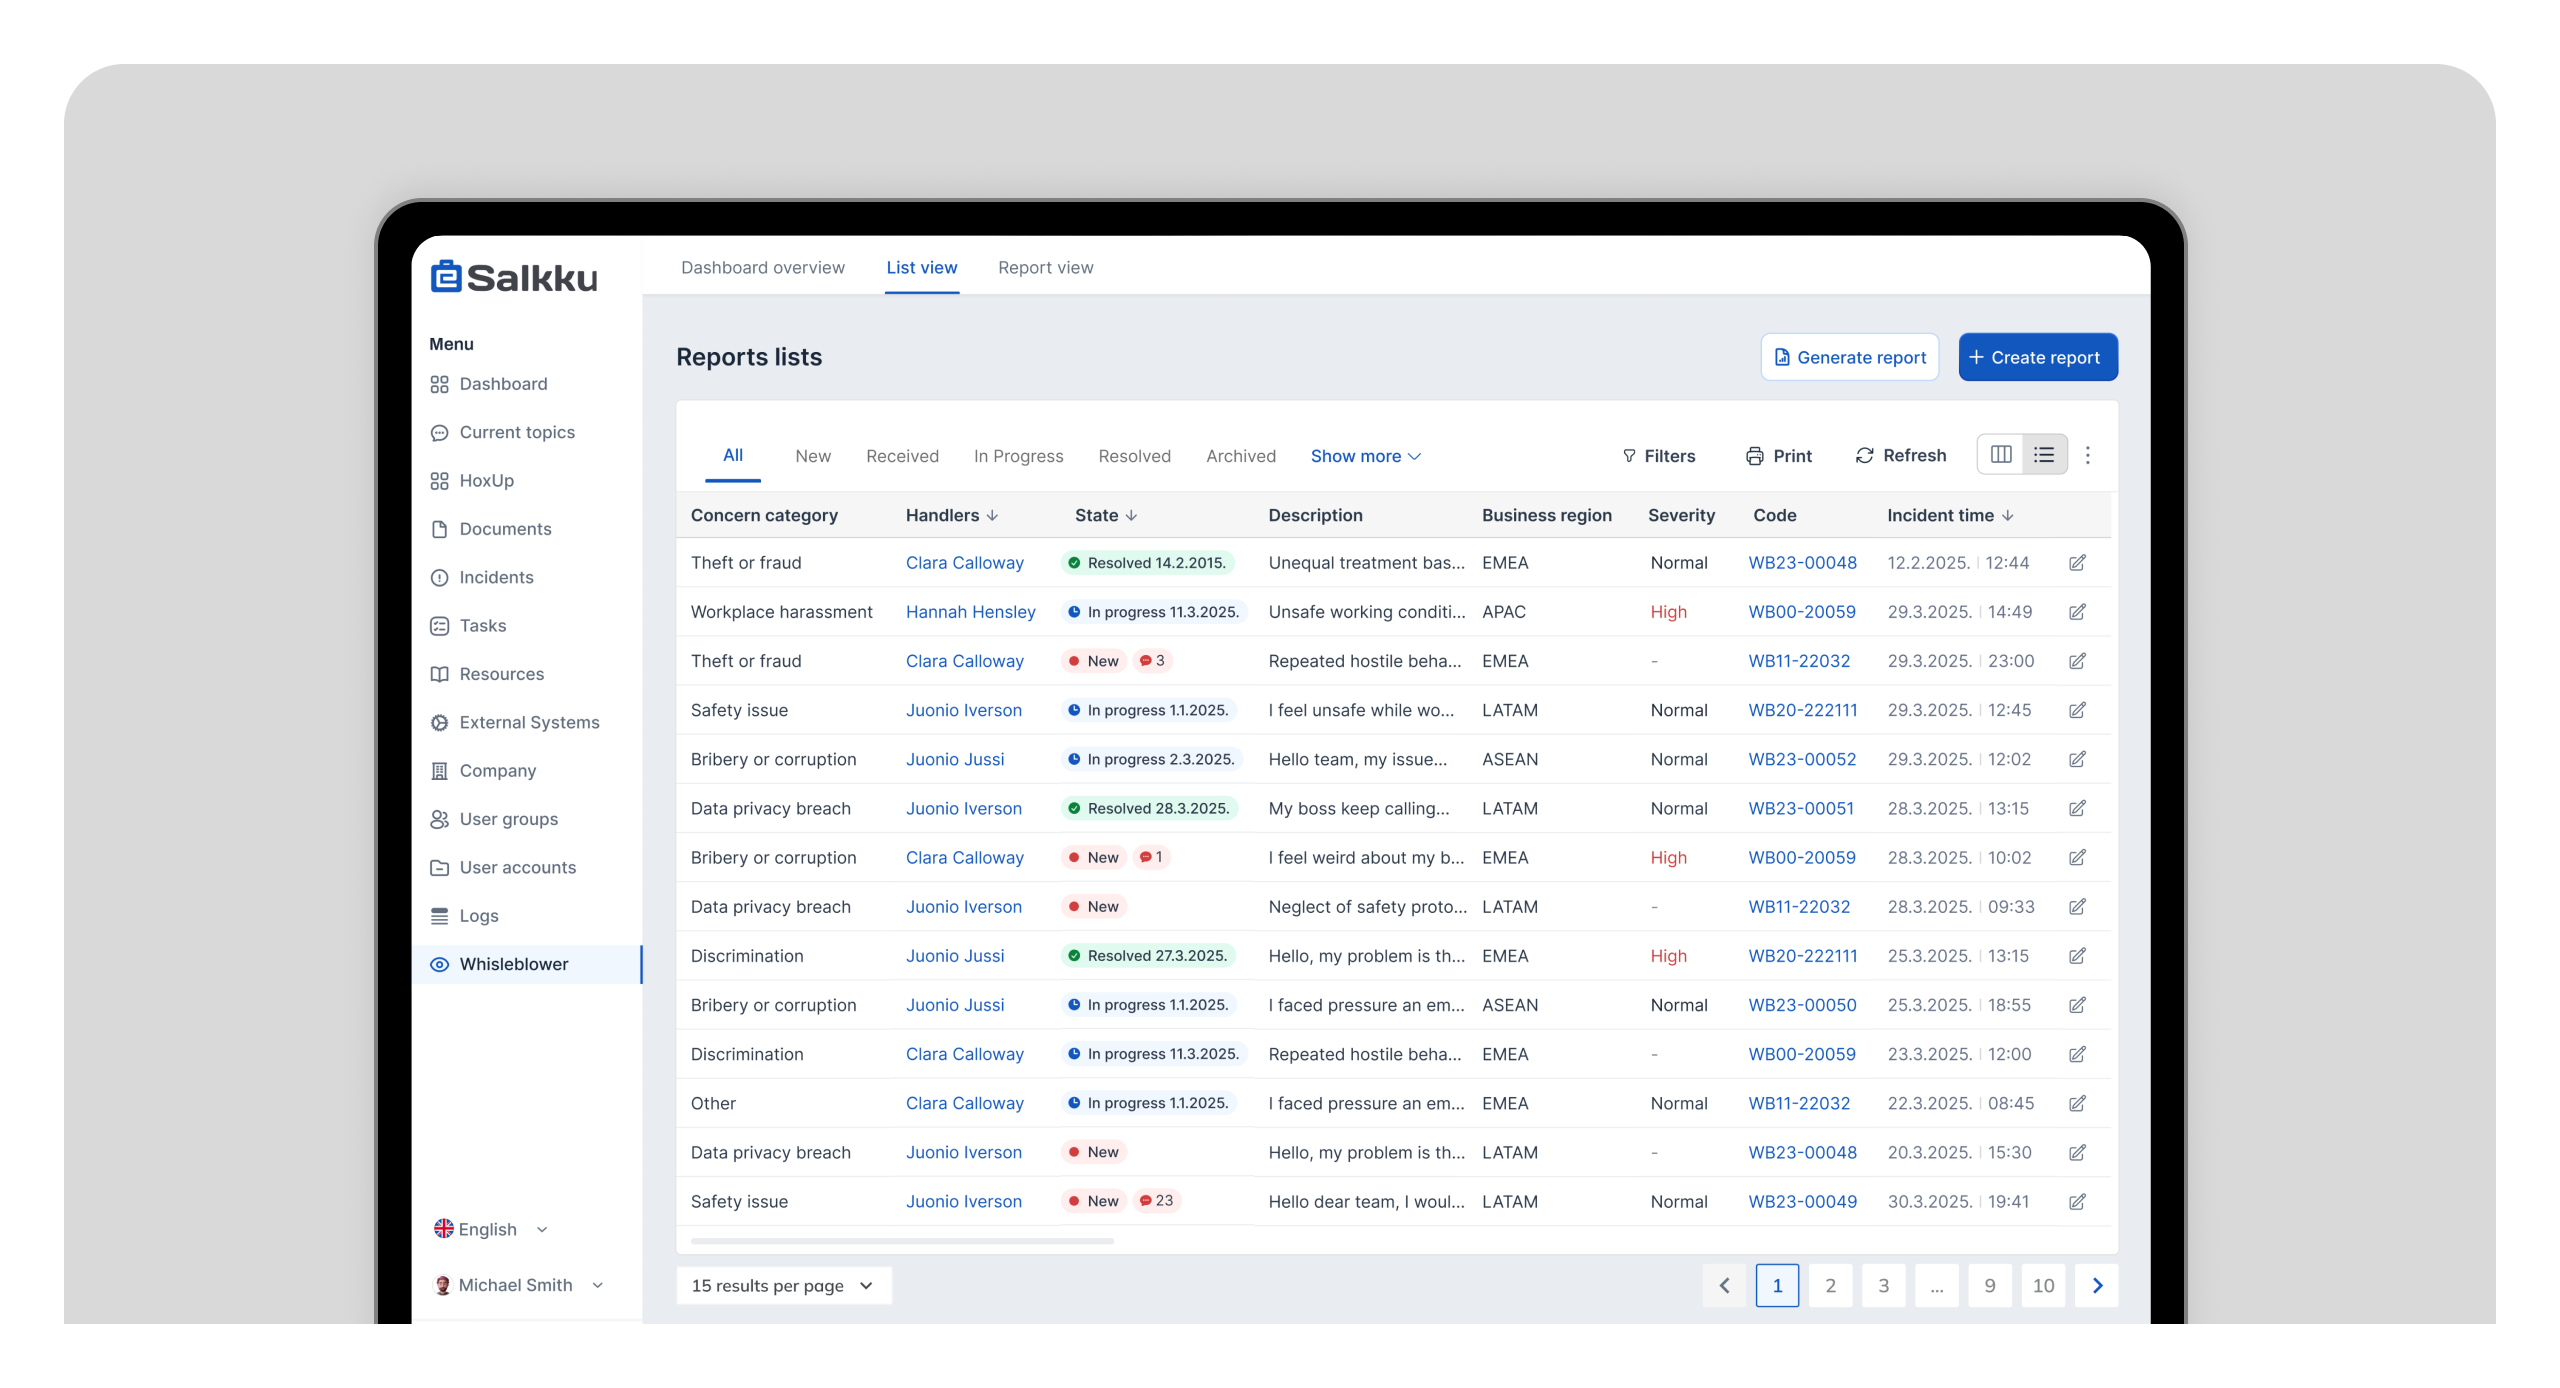Switch to list layout view
The width and height of the screenshot is (2560, 1388).
click(x=2044, y=455)
